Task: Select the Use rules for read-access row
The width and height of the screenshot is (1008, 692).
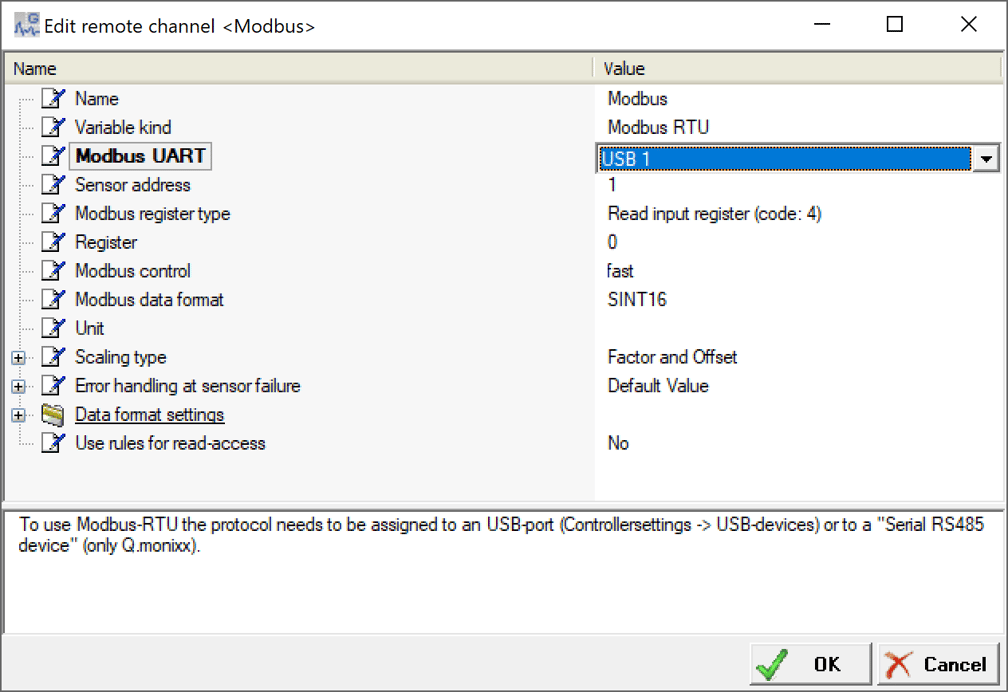Action: (170, 443)
